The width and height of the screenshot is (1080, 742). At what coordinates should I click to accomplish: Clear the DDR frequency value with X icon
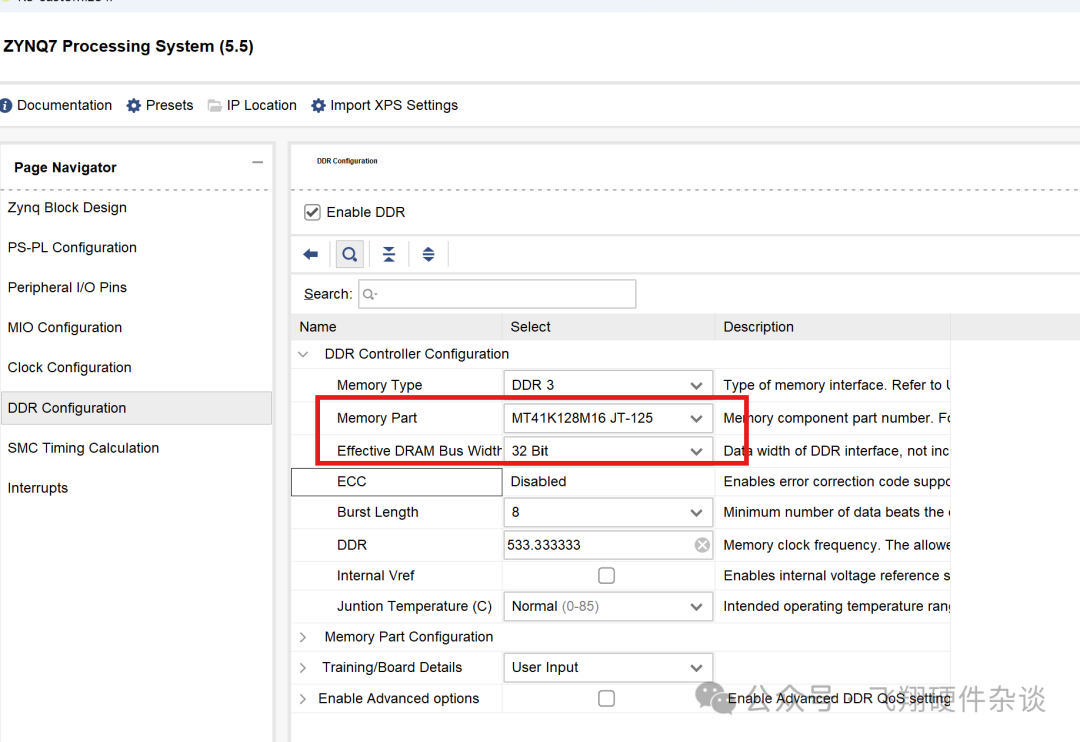(702, 545)
